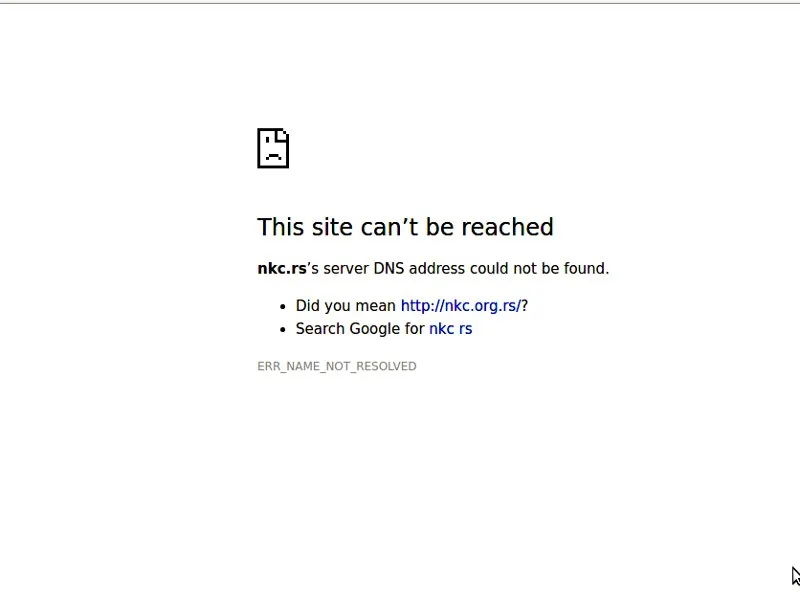Image resolution: width=800 pixels, height=599 pixels.
Task: Click the word server in the message
Action: click(x=345, y=268)
